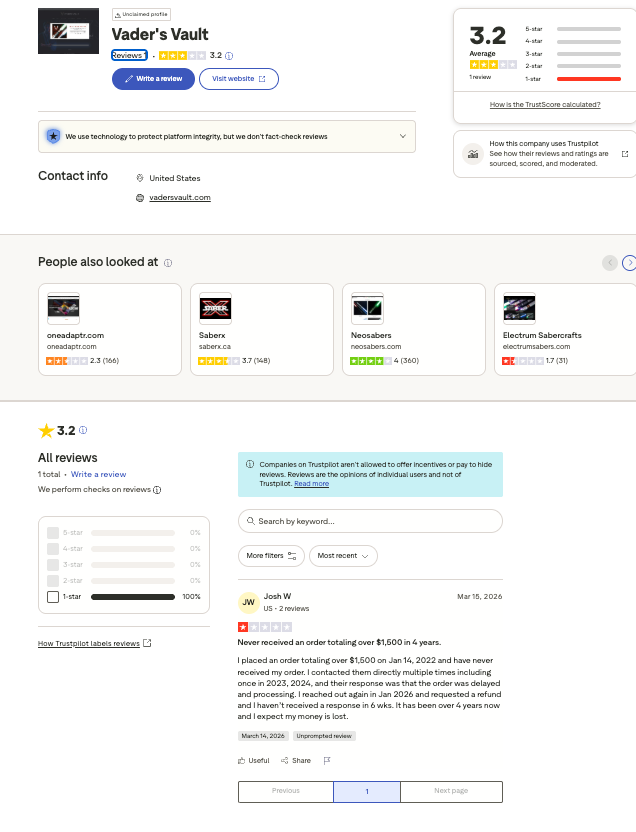
Task: Click the Unprompted review label
Action: coord(324,736)
